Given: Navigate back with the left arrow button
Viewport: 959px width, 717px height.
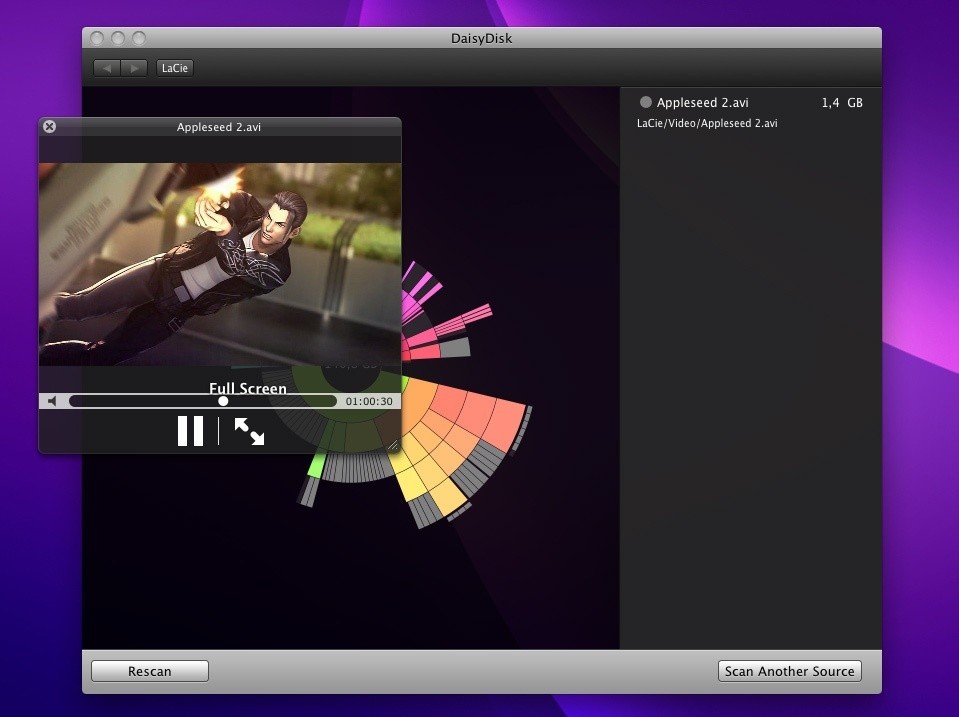Looking at the screenshot, I should (x=107, y=68).
